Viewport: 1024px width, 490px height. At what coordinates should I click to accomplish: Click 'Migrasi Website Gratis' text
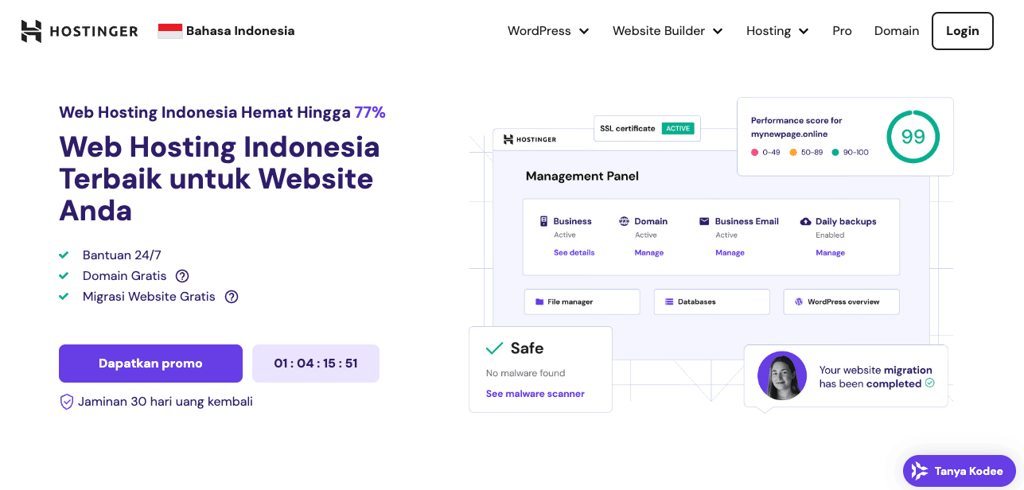click(x=149, y=297)
